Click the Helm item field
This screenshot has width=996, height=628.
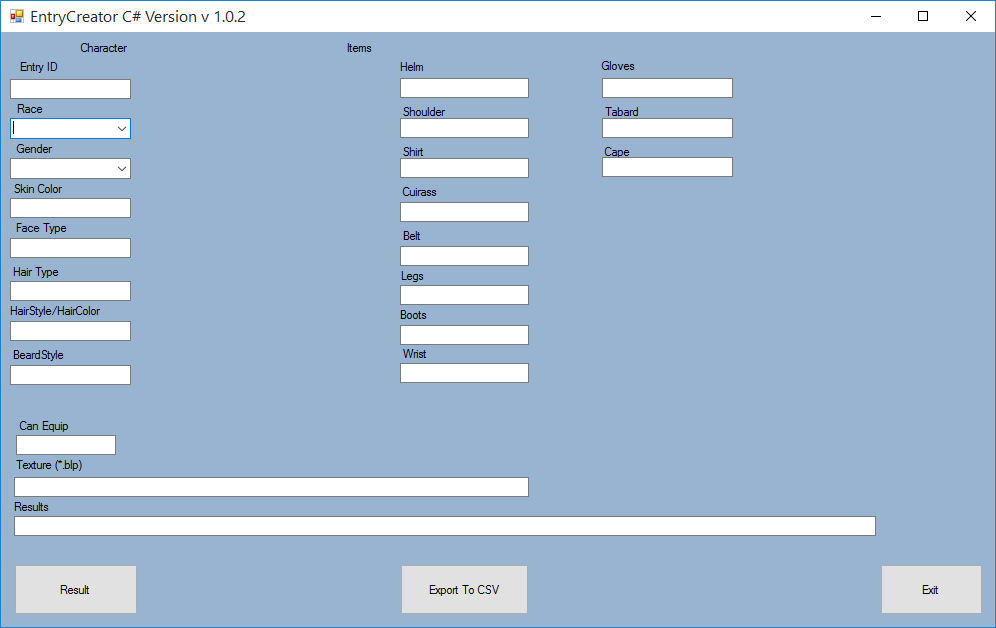coord(464,88)
